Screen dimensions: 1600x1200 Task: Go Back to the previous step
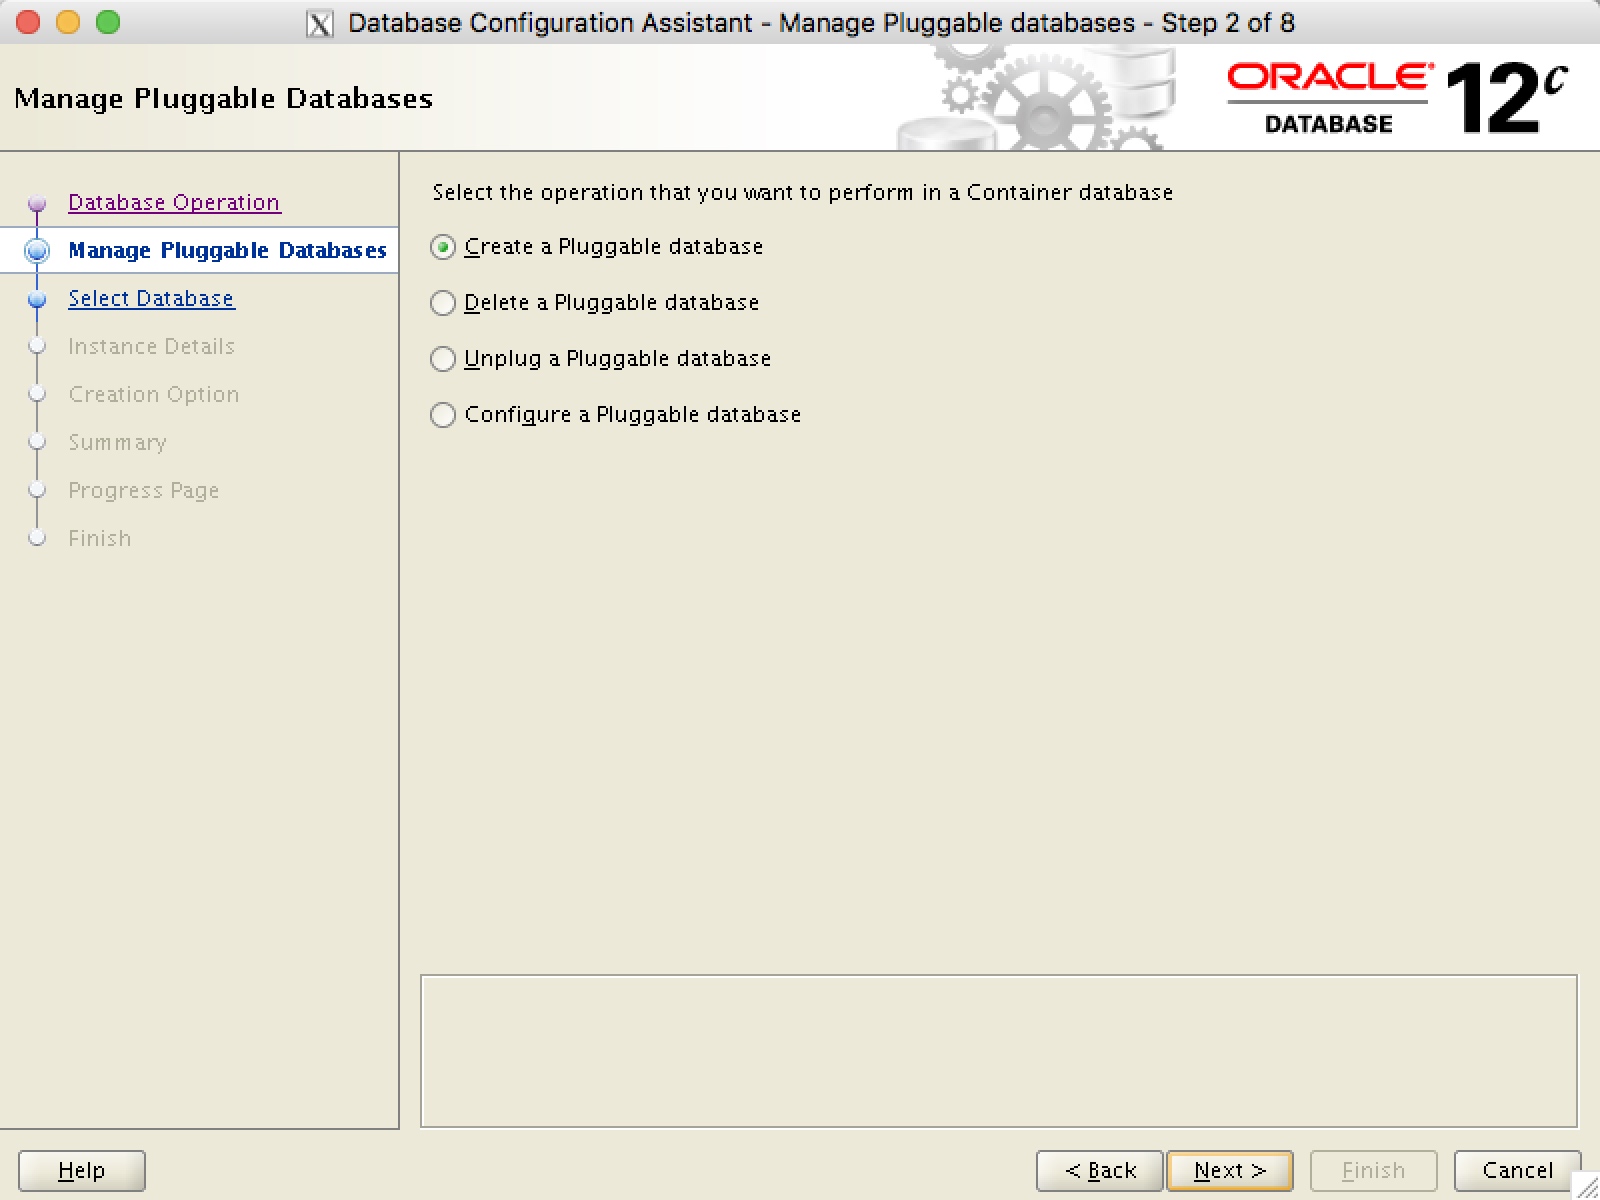click(x=1099, y=1170)
